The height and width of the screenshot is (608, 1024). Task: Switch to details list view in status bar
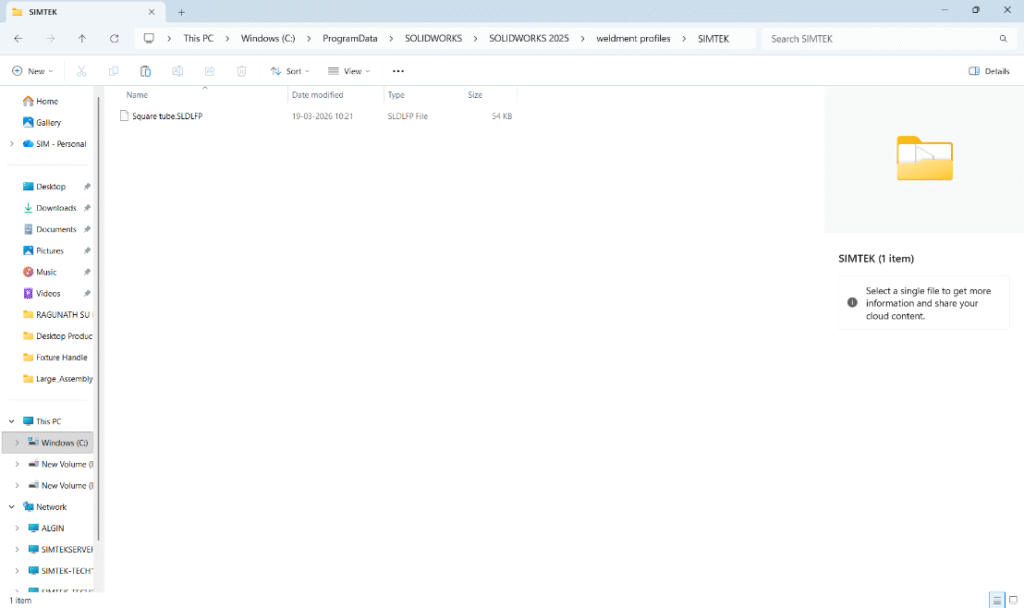[x=996, y=600]
